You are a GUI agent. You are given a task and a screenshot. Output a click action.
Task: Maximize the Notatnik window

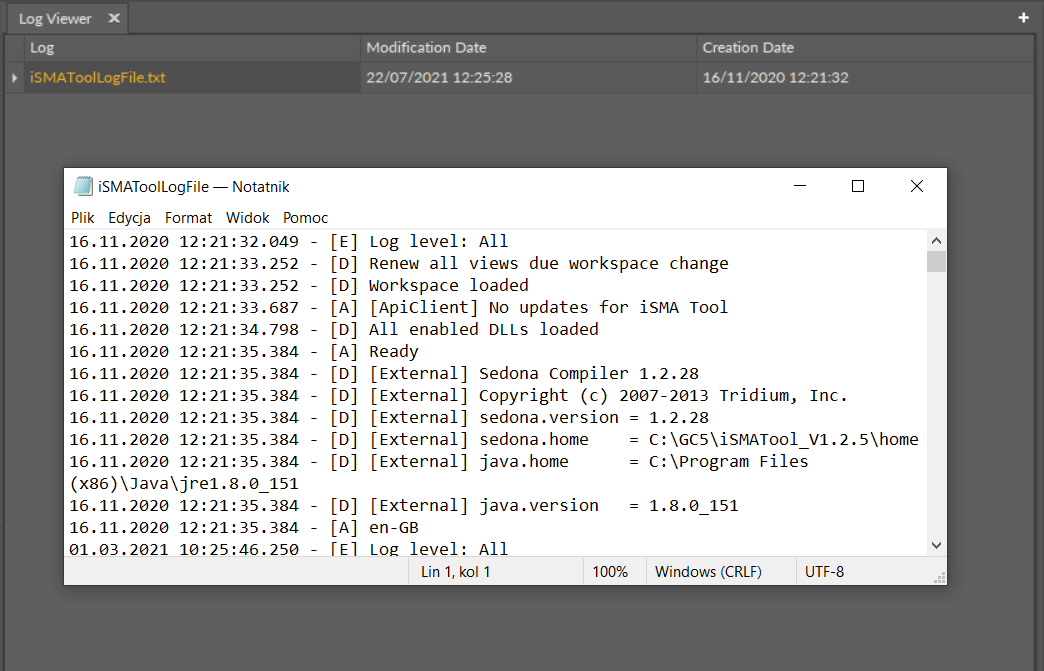tap(857, 186)
